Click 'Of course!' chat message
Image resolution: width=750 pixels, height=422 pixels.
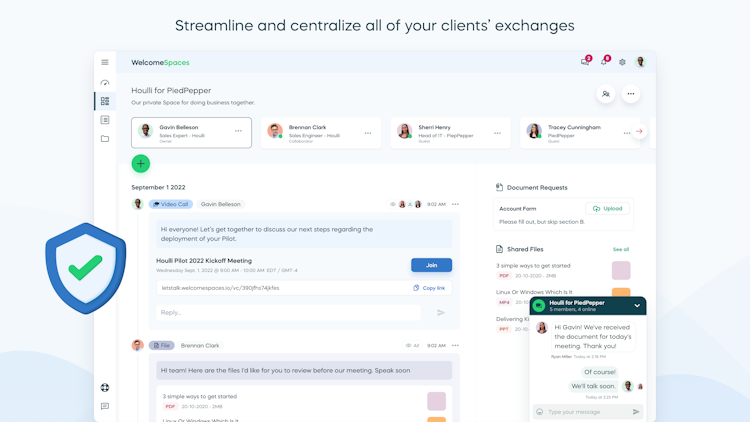pyautogui.click(x=600, y=372)
